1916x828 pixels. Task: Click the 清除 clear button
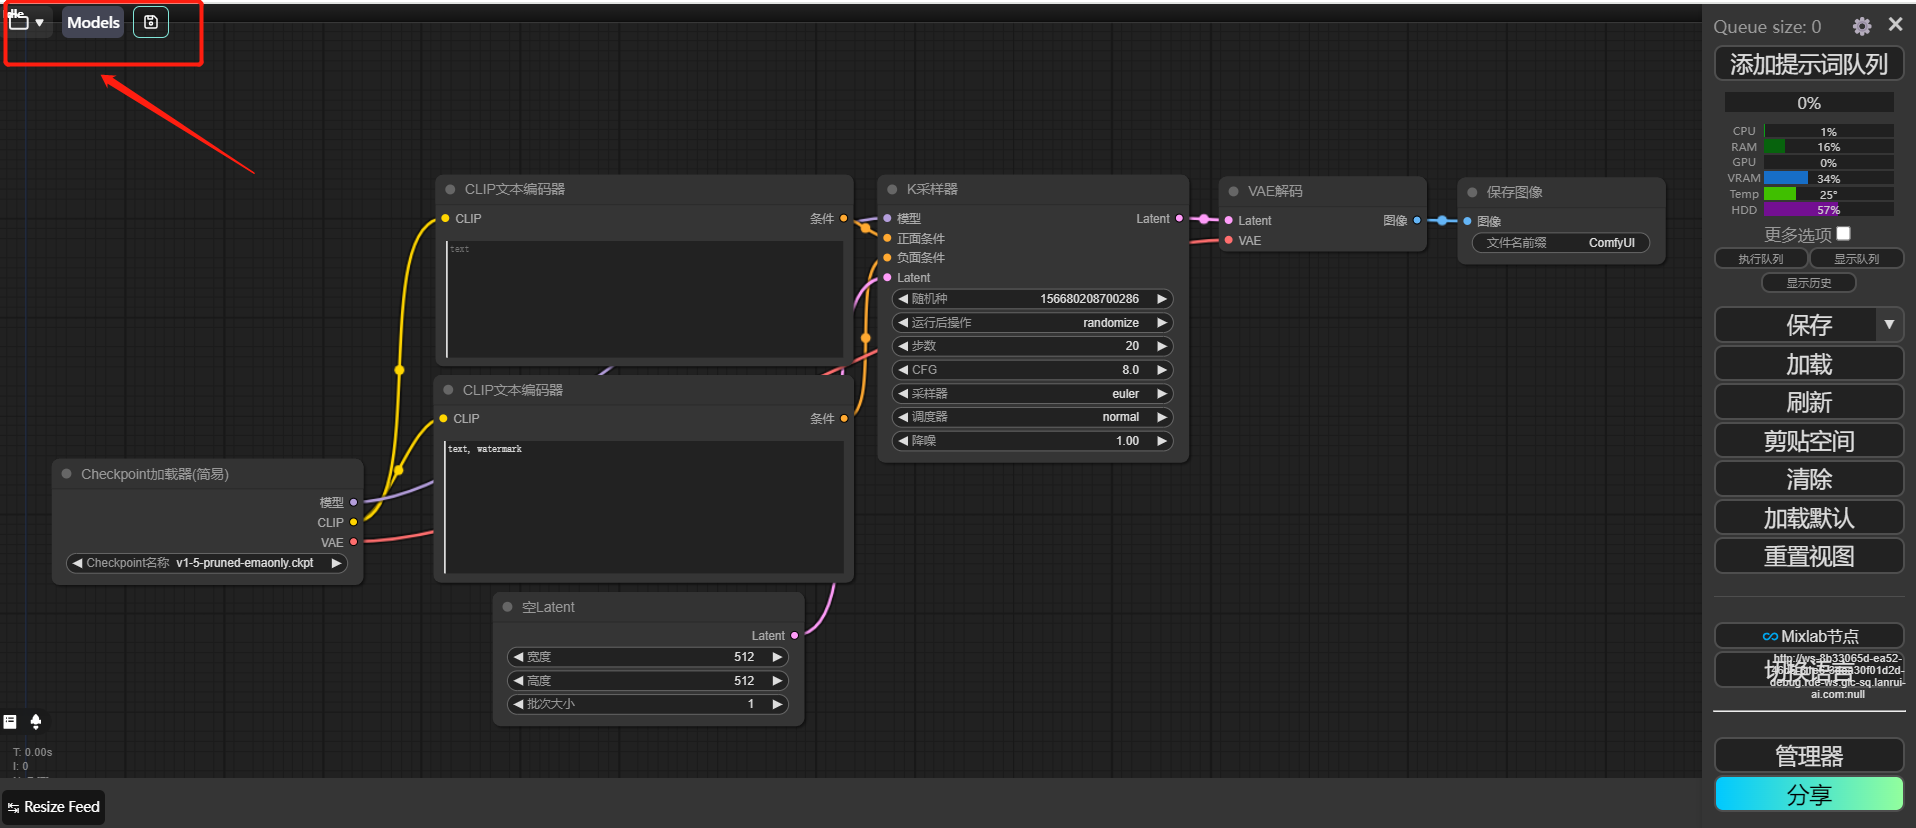tap(1809, 479)
